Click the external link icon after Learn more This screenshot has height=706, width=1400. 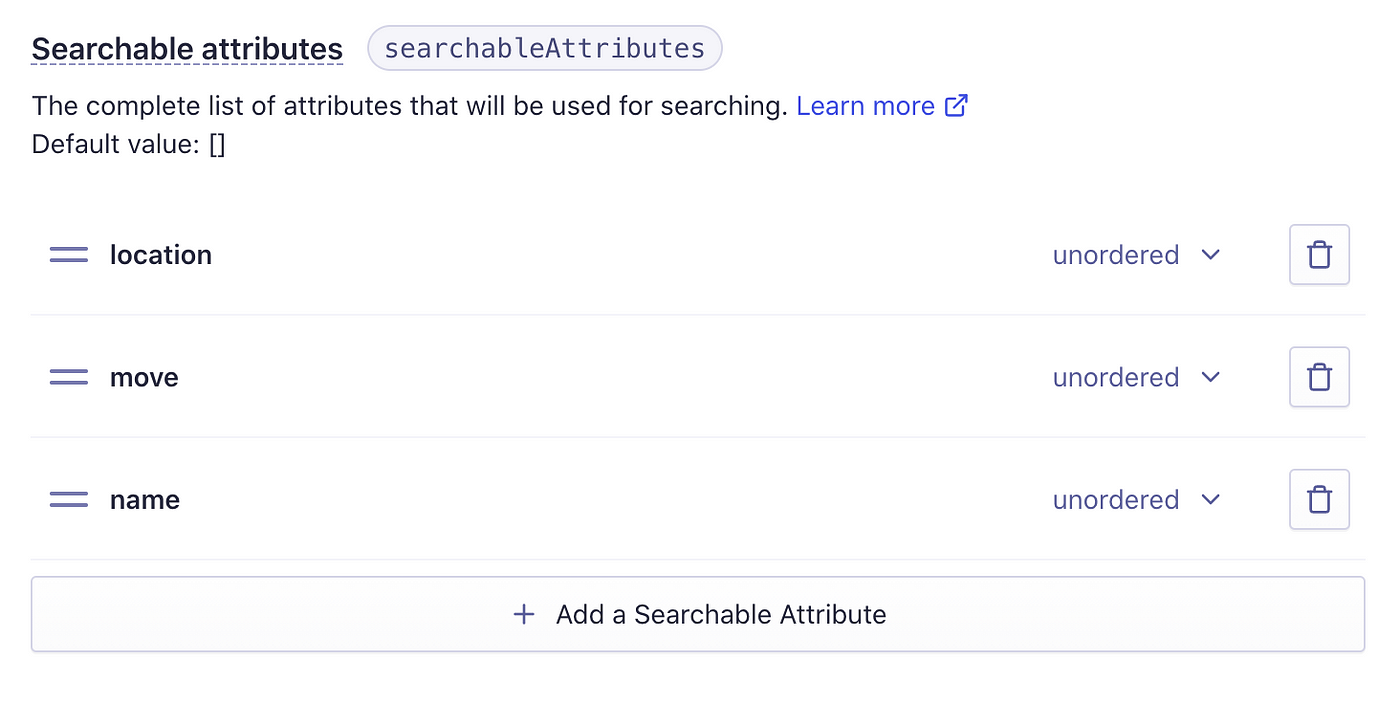point(957,106)
